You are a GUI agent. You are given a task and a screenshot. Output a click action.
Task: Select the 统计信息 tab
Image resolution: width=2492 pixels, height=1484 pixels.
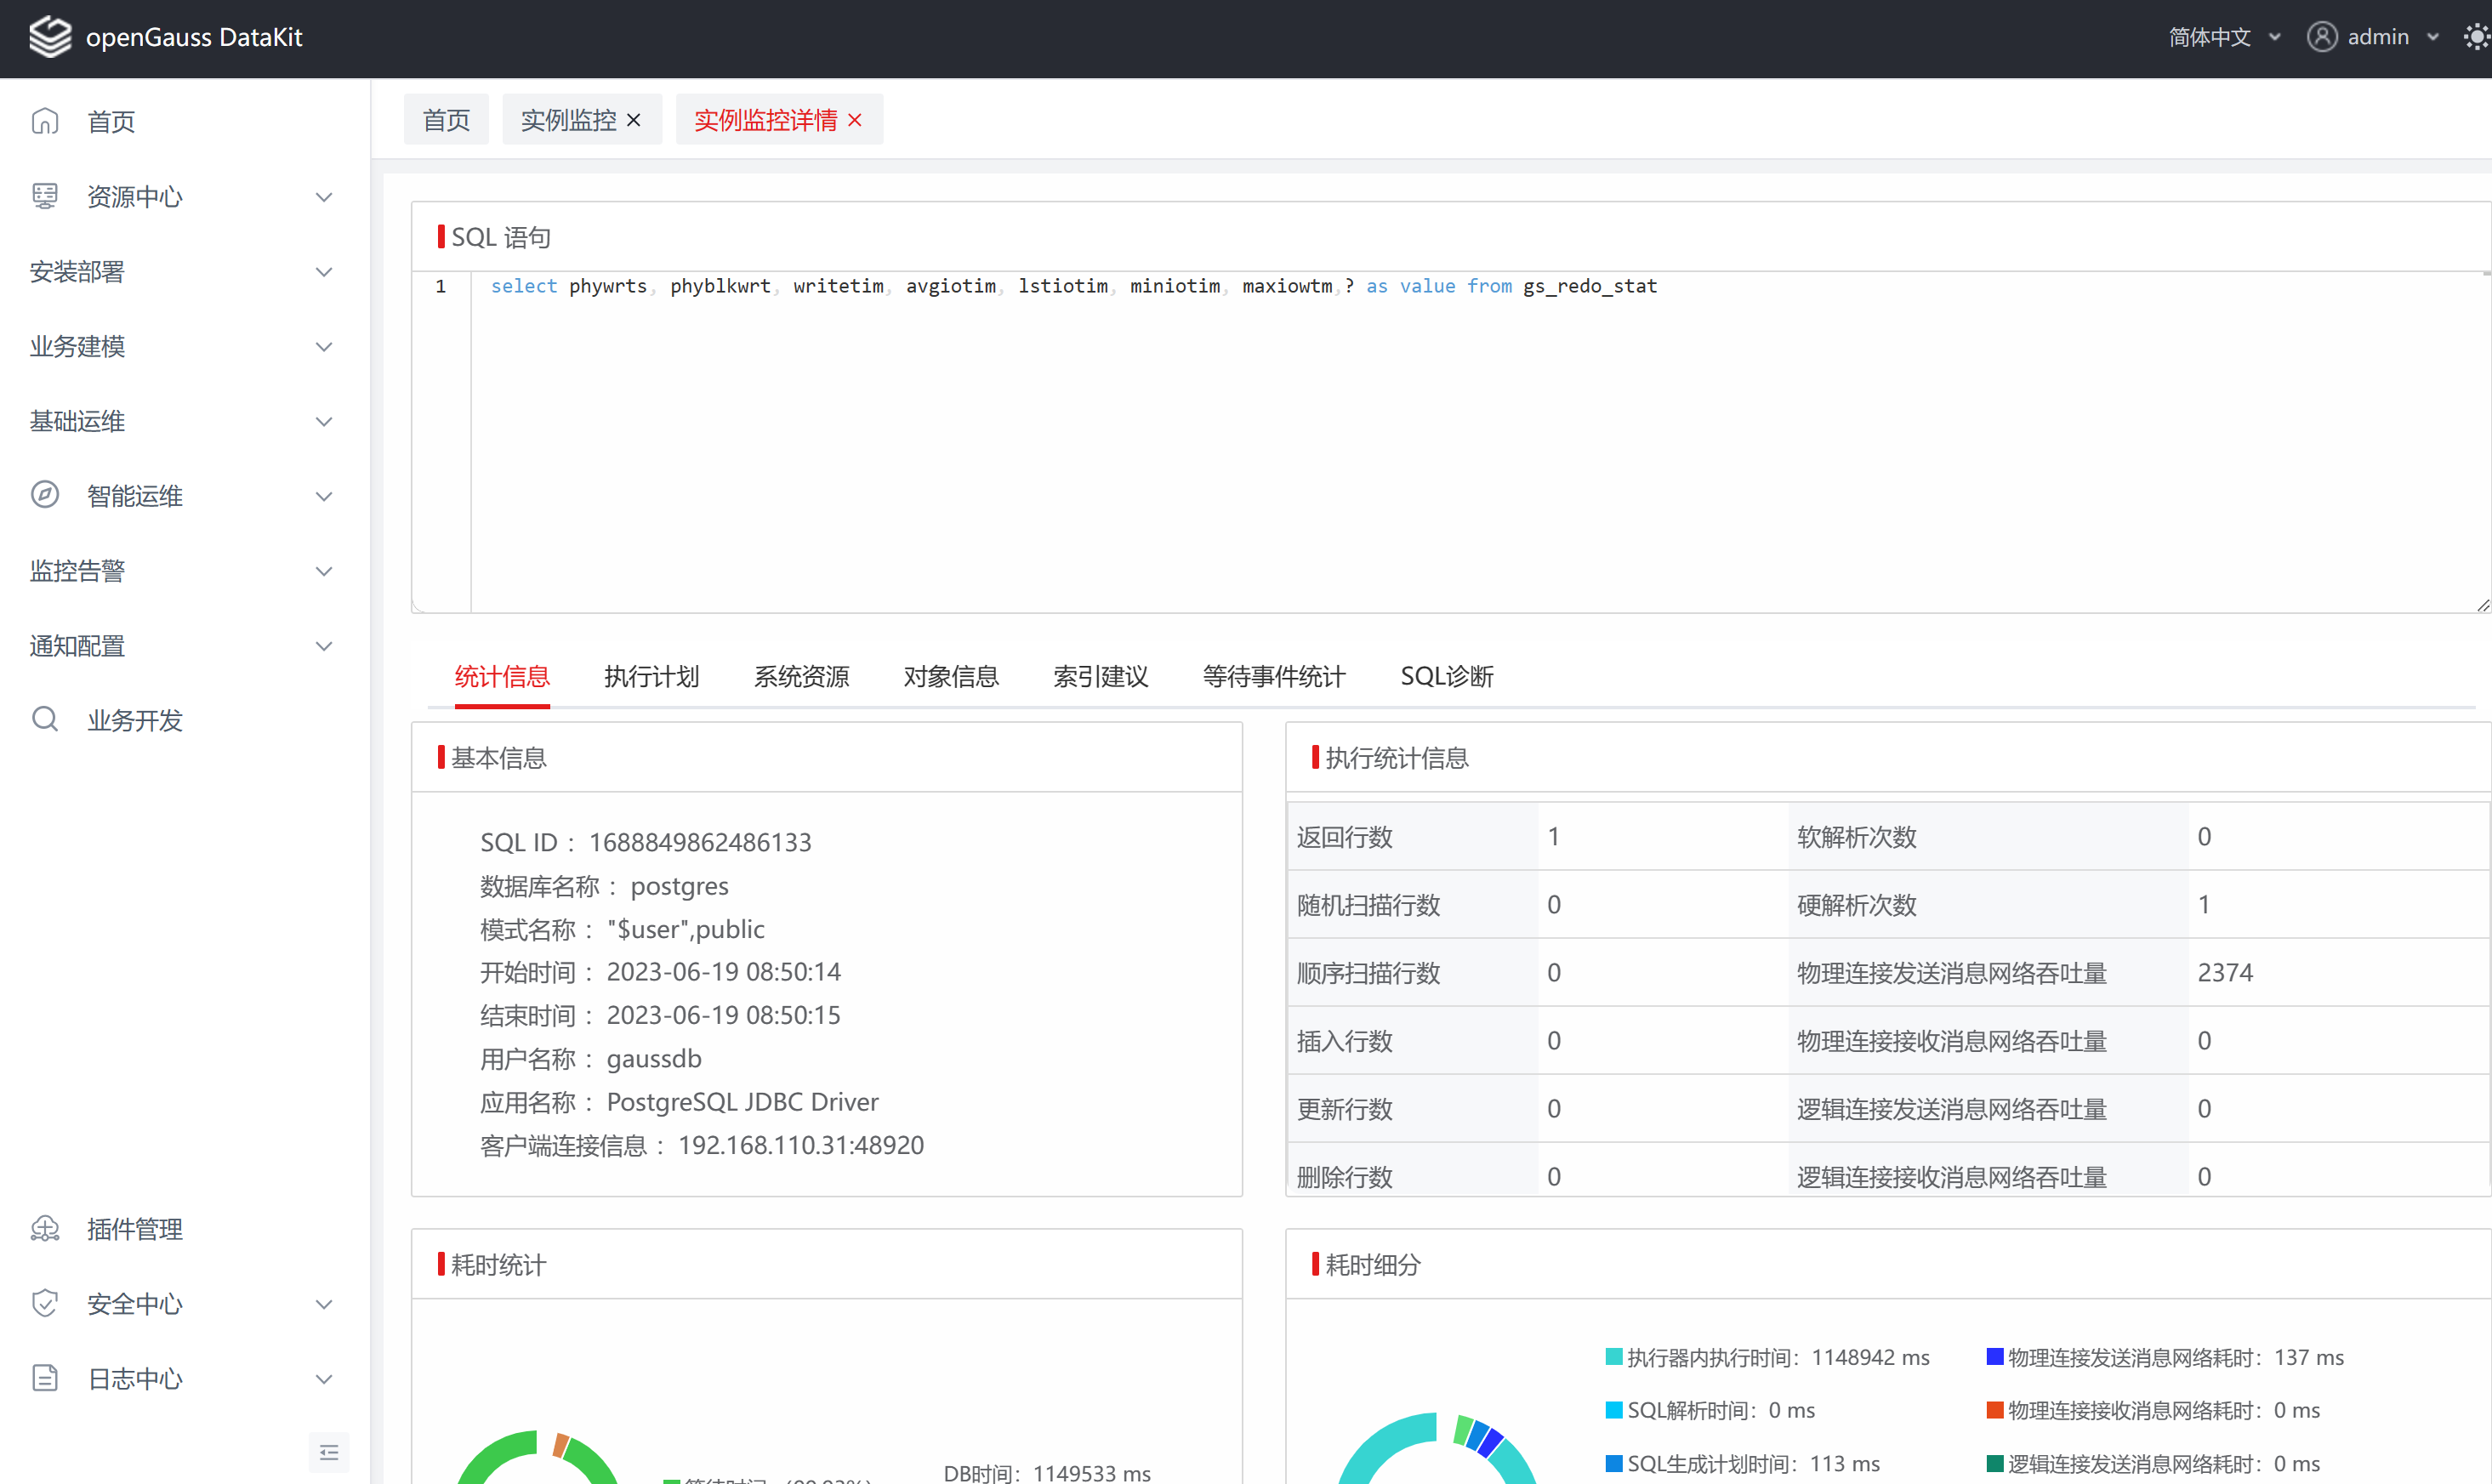502,677
